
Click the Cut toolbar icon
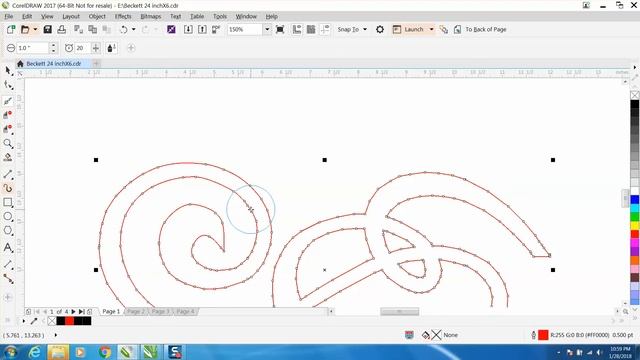(78, 29)
